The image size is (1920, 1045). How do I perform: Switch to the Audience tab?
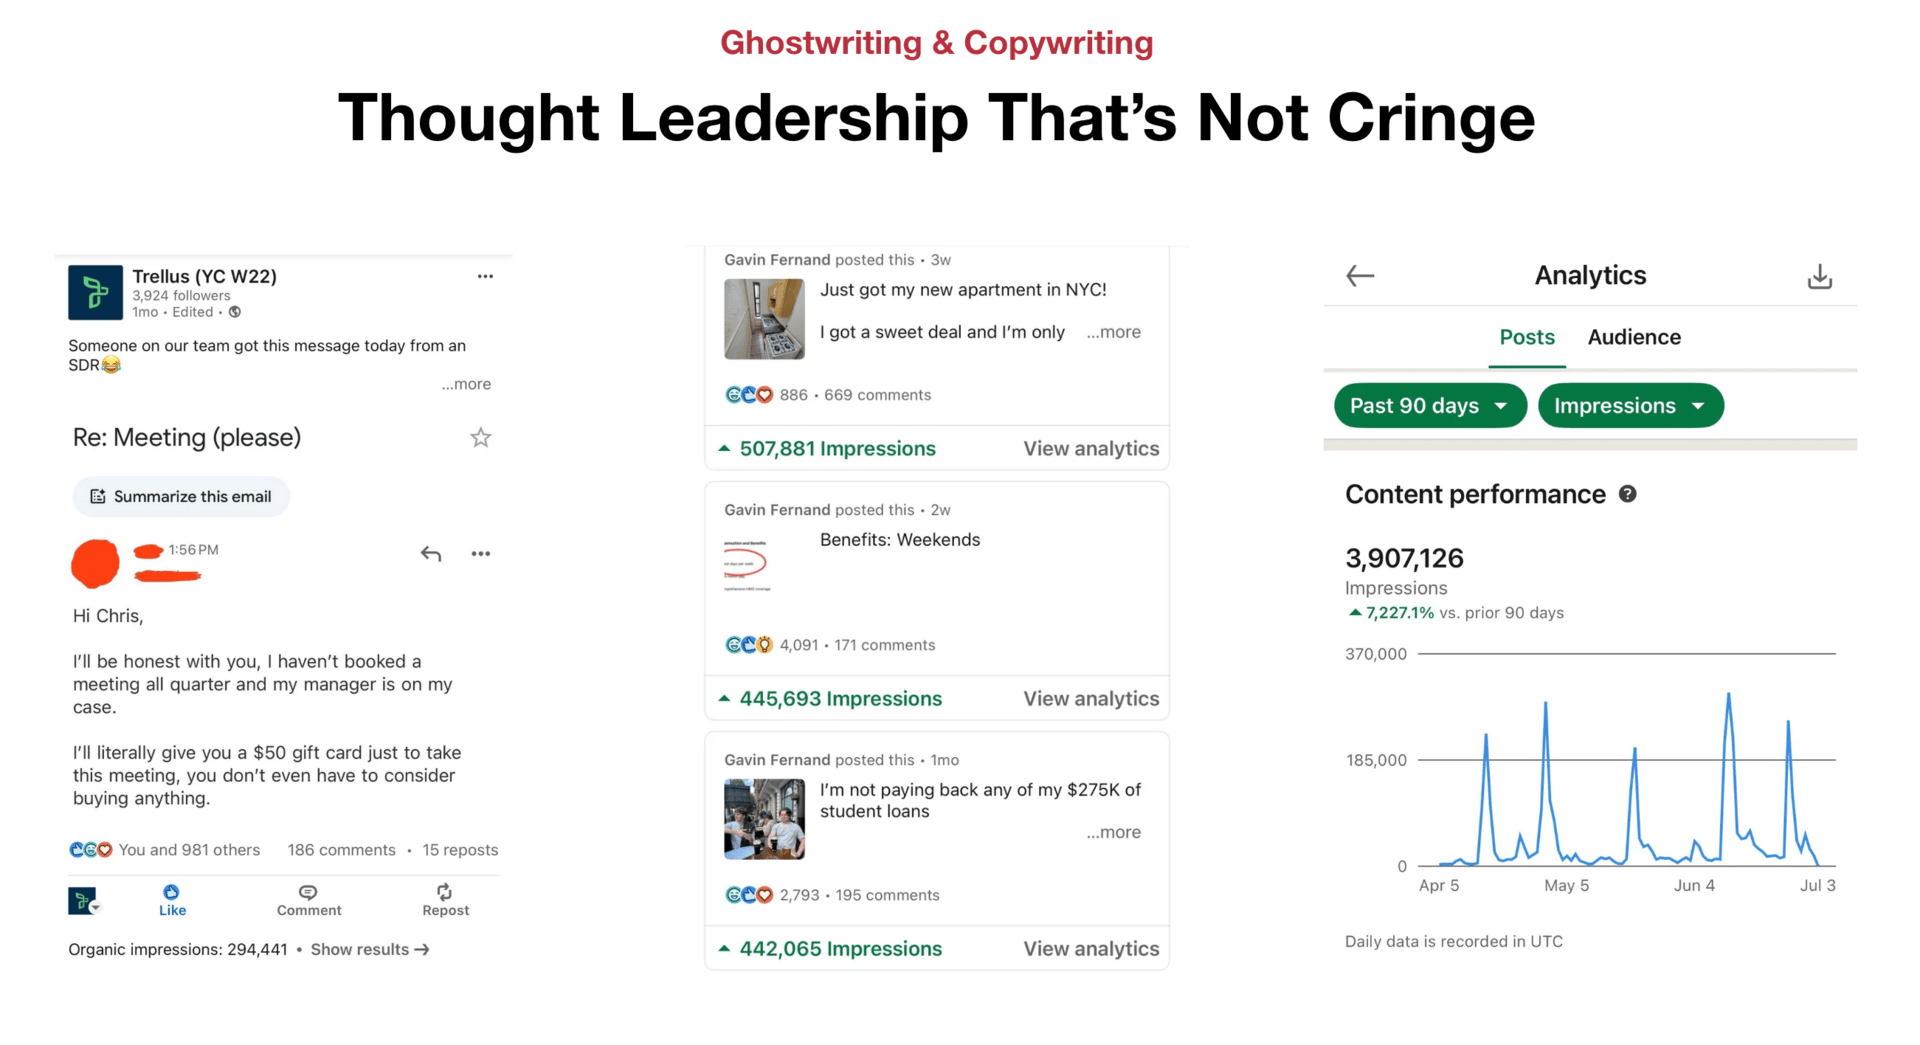coord(1634,337)
